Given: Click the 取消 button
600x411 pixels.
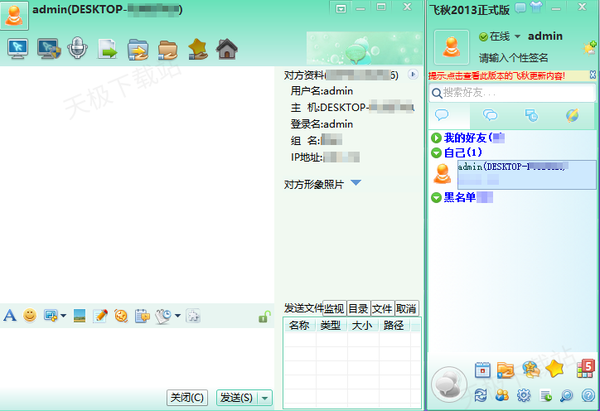Looking at the screenshot, I should point(406,308).
